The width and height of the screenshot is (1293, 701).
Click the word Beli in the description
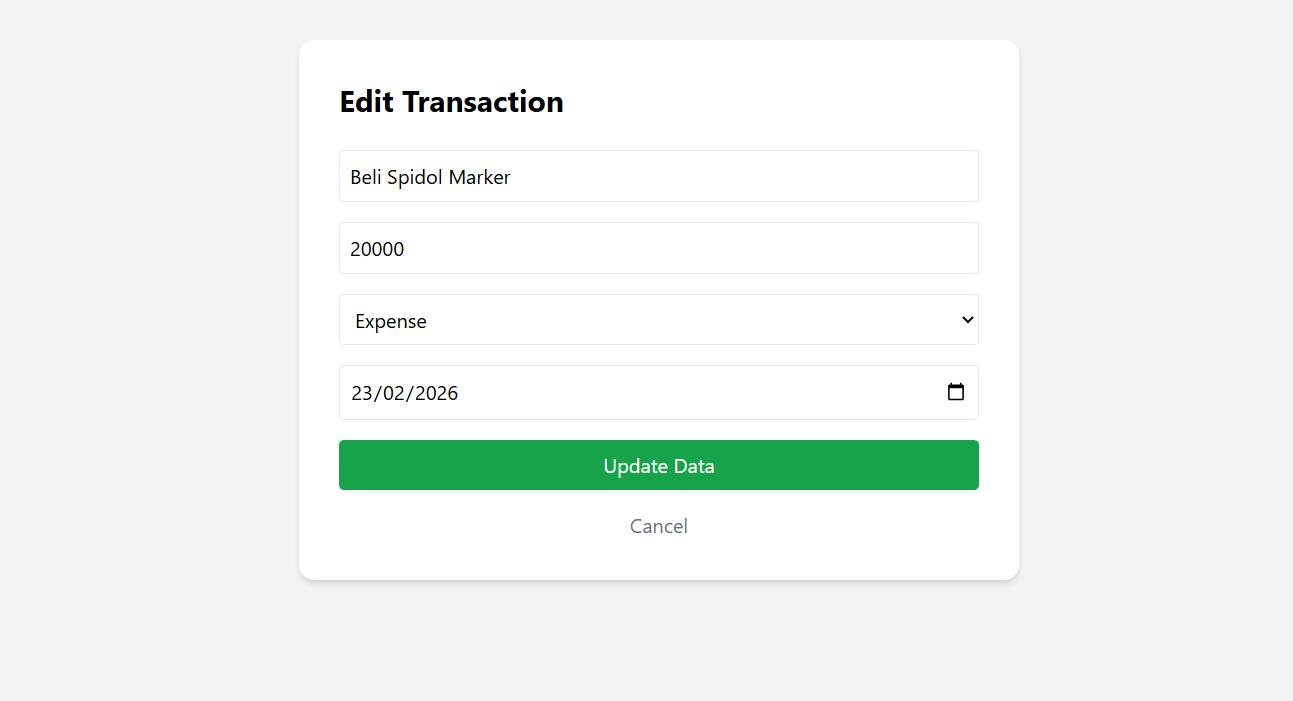(x=365, y=178)
